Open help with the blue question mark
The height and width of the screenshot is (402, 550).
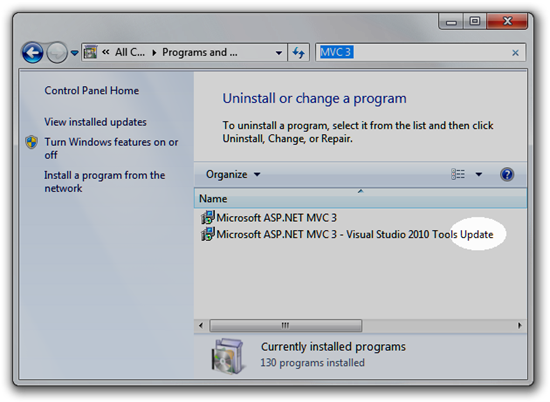[507, 174]
